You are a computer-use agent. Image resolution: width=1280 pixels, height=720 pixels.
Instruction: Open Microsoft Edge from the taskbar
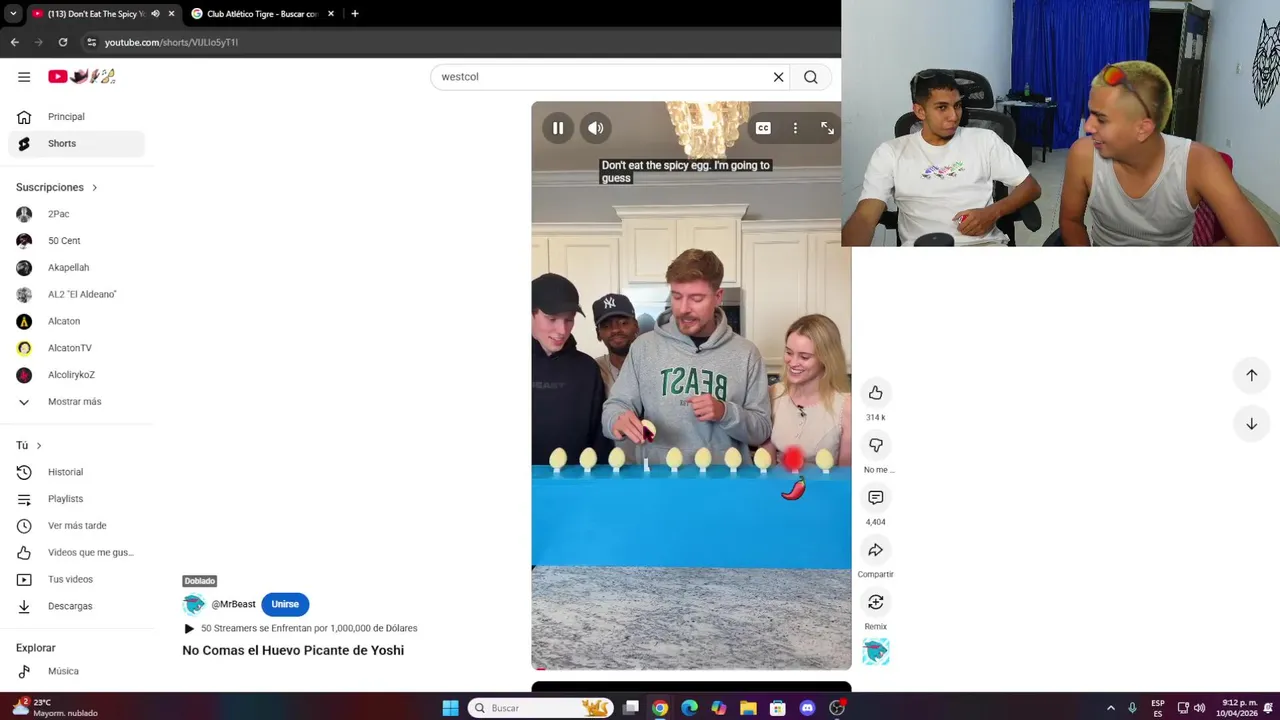(x=689, y=708)
